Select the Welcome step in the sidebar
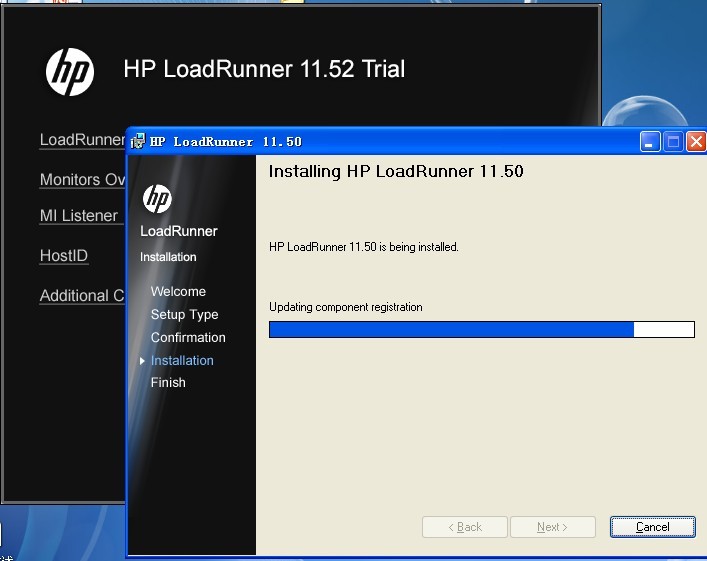 tap(178, 291)
